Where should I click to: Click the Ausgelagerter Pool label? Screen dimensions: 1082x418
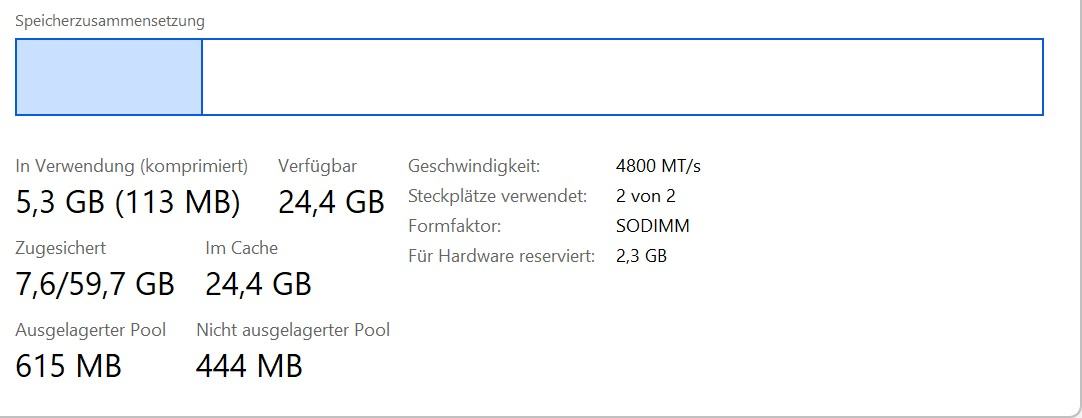[x=90, y=330]
